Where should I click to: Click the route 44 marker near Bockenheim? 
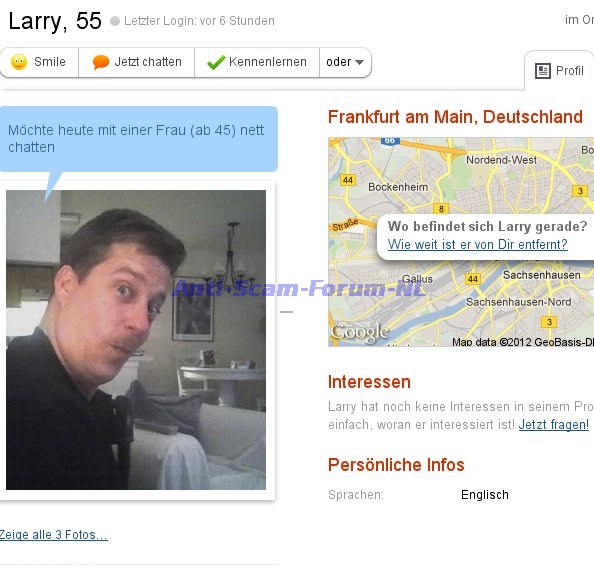tap(348, 180)
